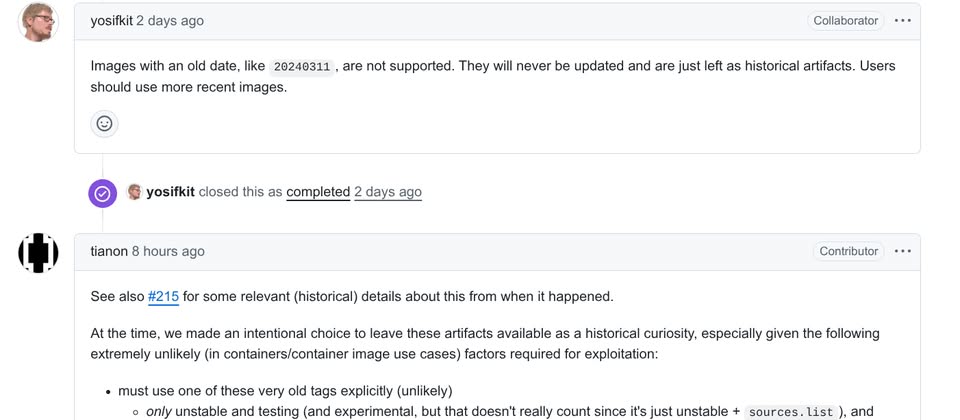960x420 pixels.
Task: Click "8 hours ago" timestamp on tianon's comment
Action: [168, 251]
